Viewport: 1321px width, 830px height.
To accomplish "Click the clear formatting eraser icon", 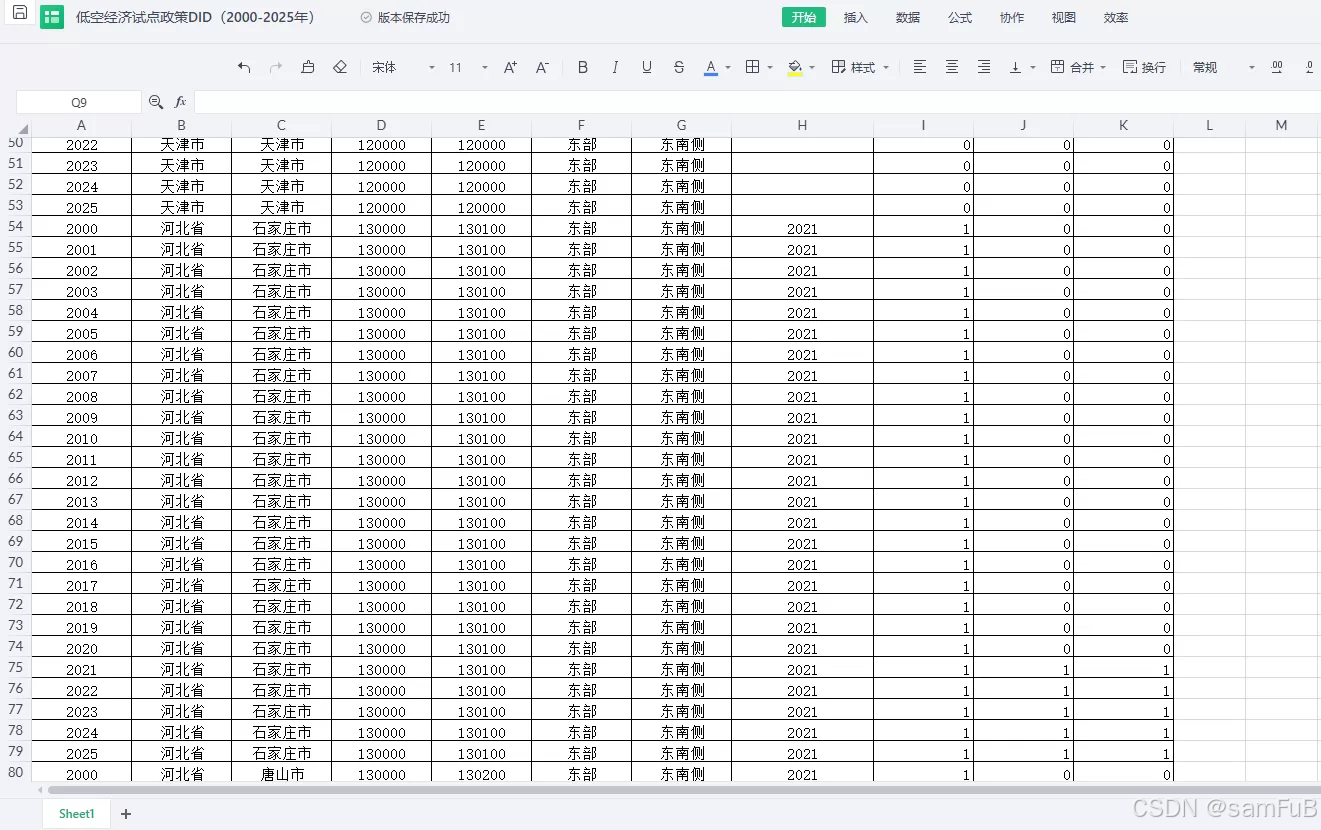I will pos(340,67).
